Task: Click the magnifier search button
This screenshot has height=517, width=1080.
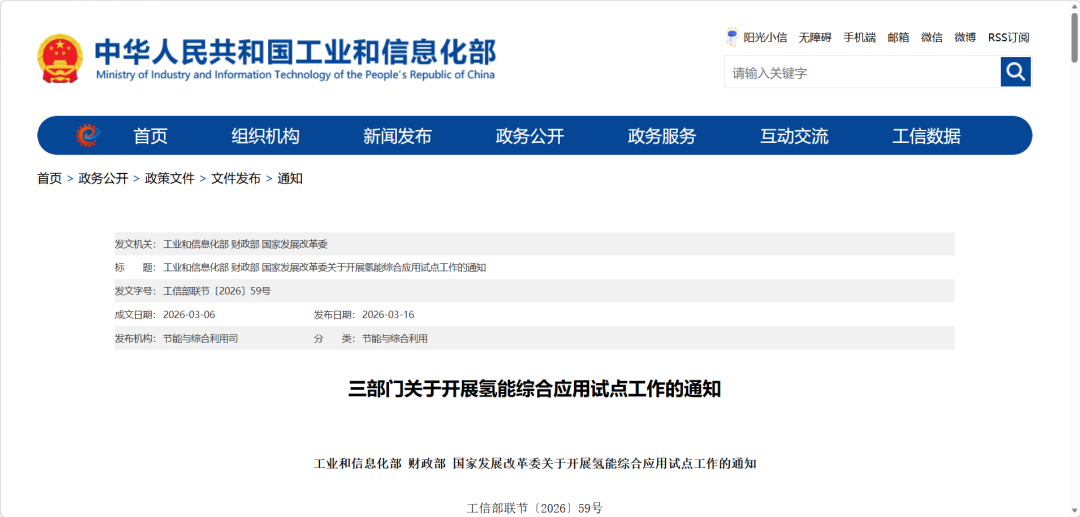Action: (x=1015, y=72)
